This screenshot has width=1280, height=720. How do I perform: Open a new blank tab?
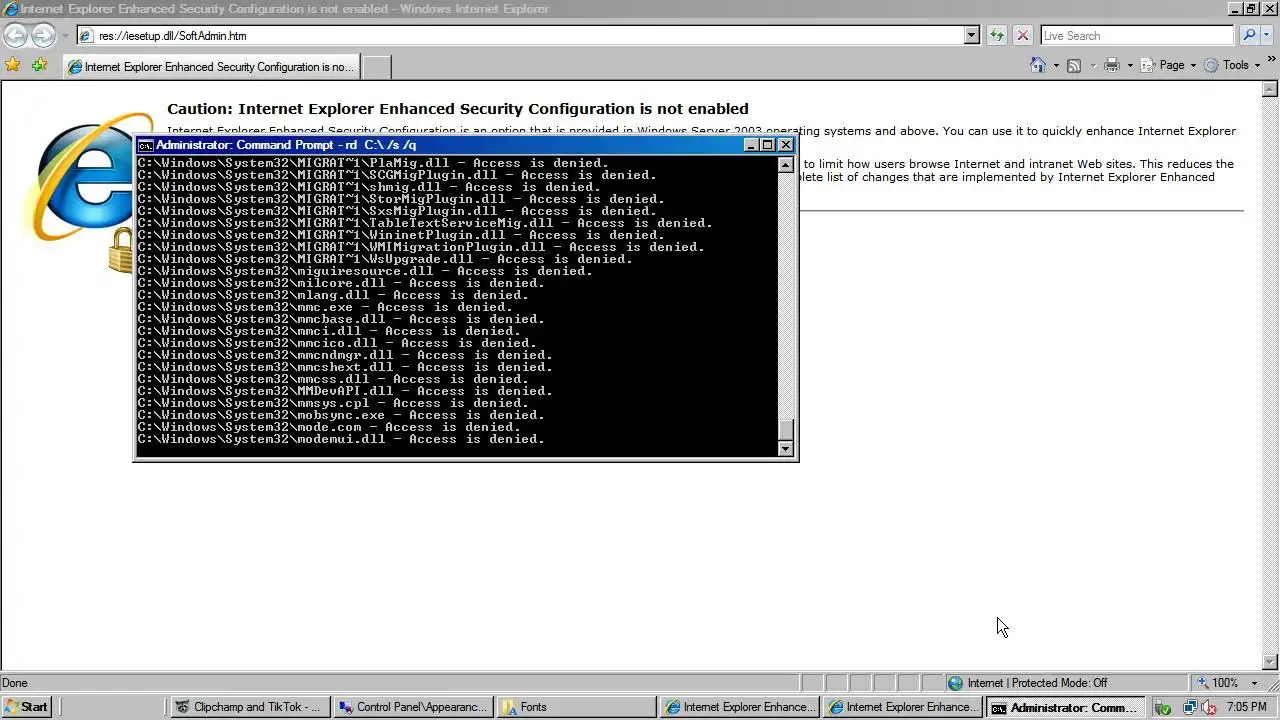pos(376,67)
